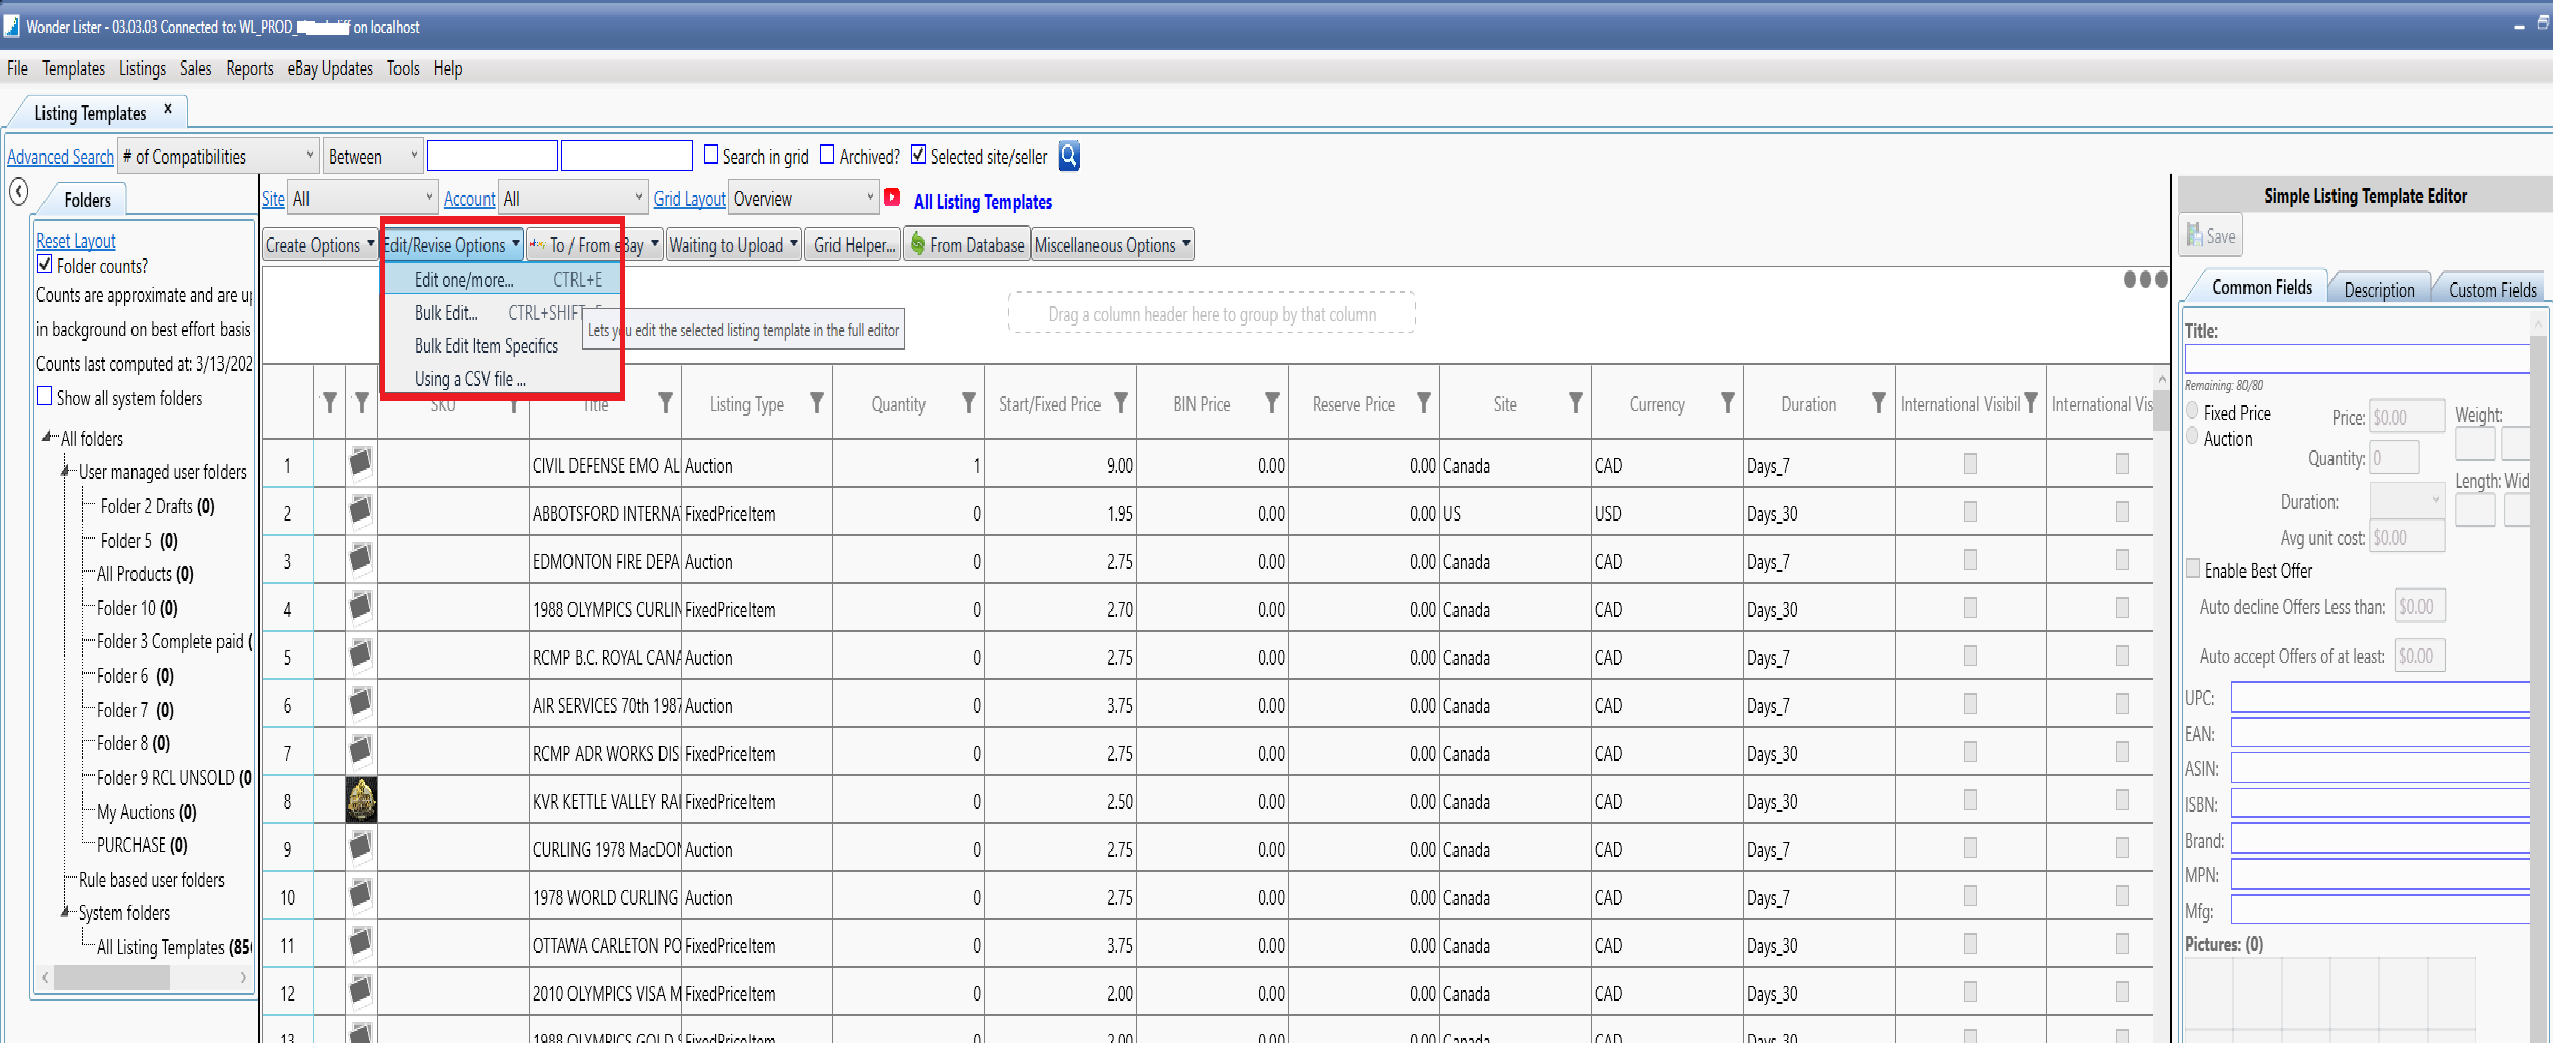This screenshot has width=2553, height=1043.
Task: Select the Auction radio button
Action: [2192, 435]
